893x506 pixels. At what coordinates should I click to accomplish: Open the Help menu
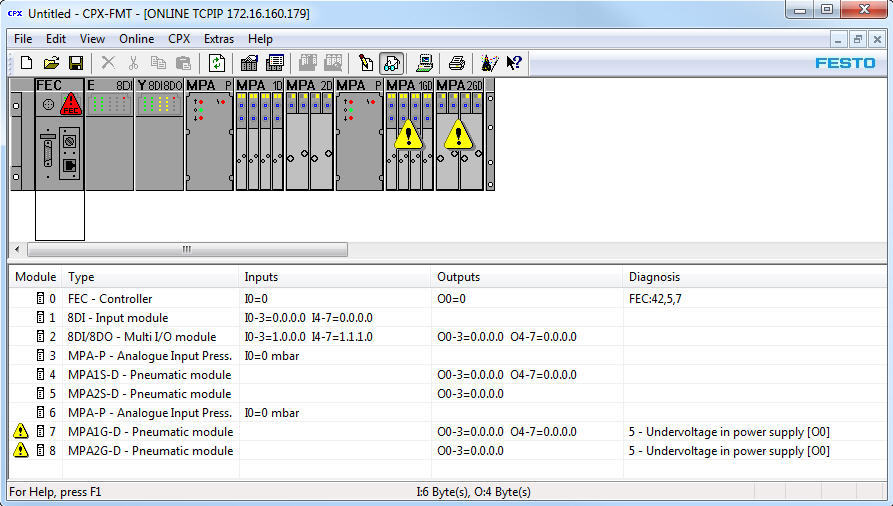260,39
